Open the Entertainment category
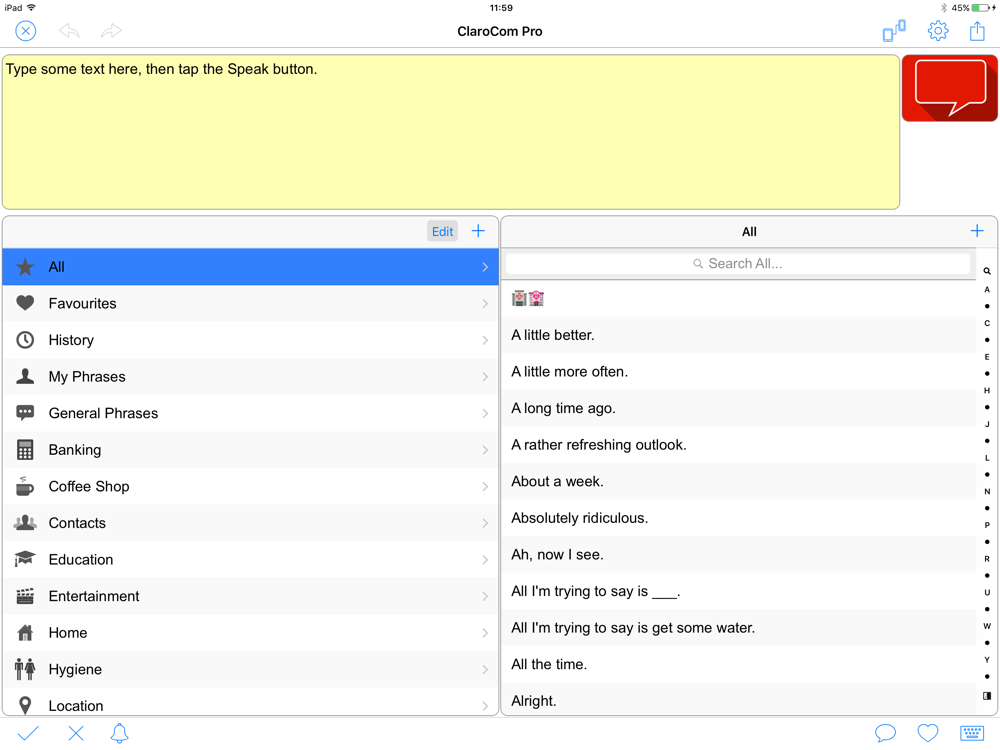The height and width of the screenshot is (750, 1000). [x=250, y=596]
